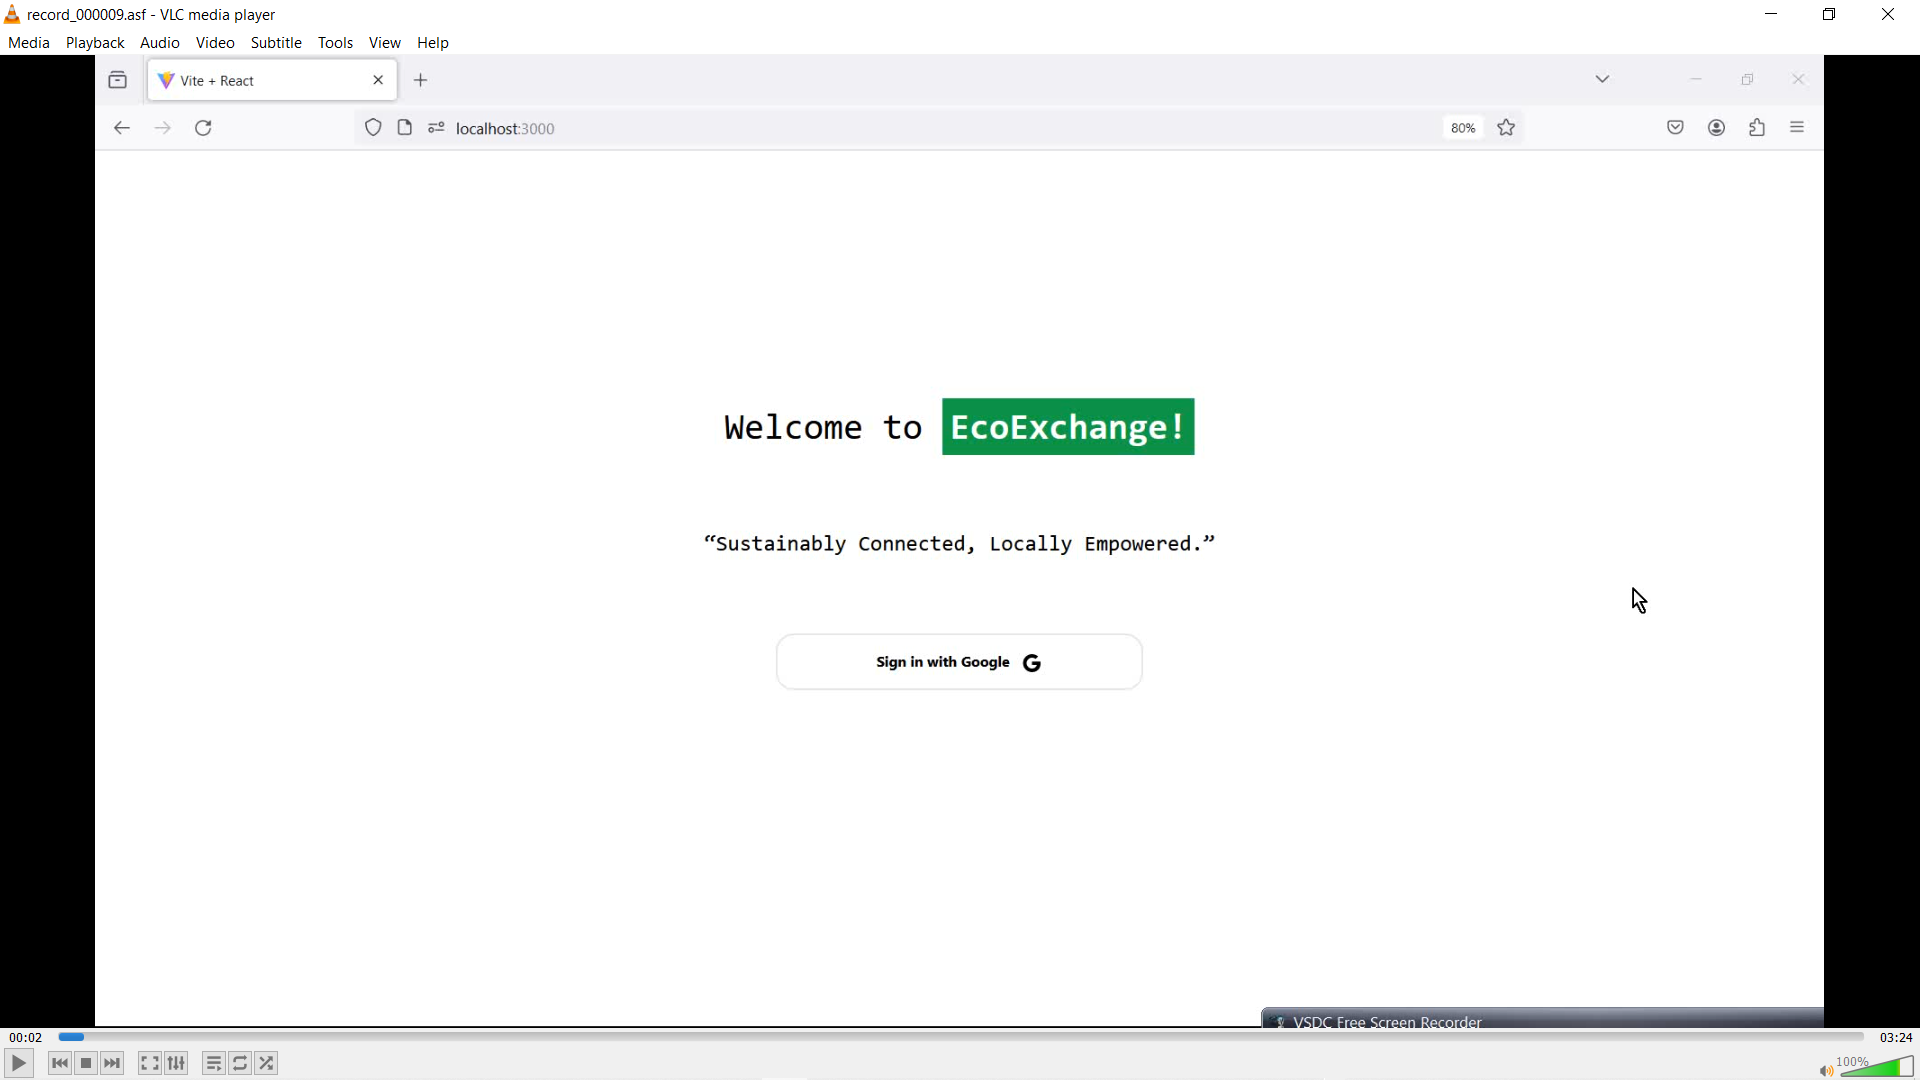The width and height of the screenshot is (1920, 1080).
Task: Expand the browser tab list chevron
Action: pyautogui.click(x=1602, y=79)
